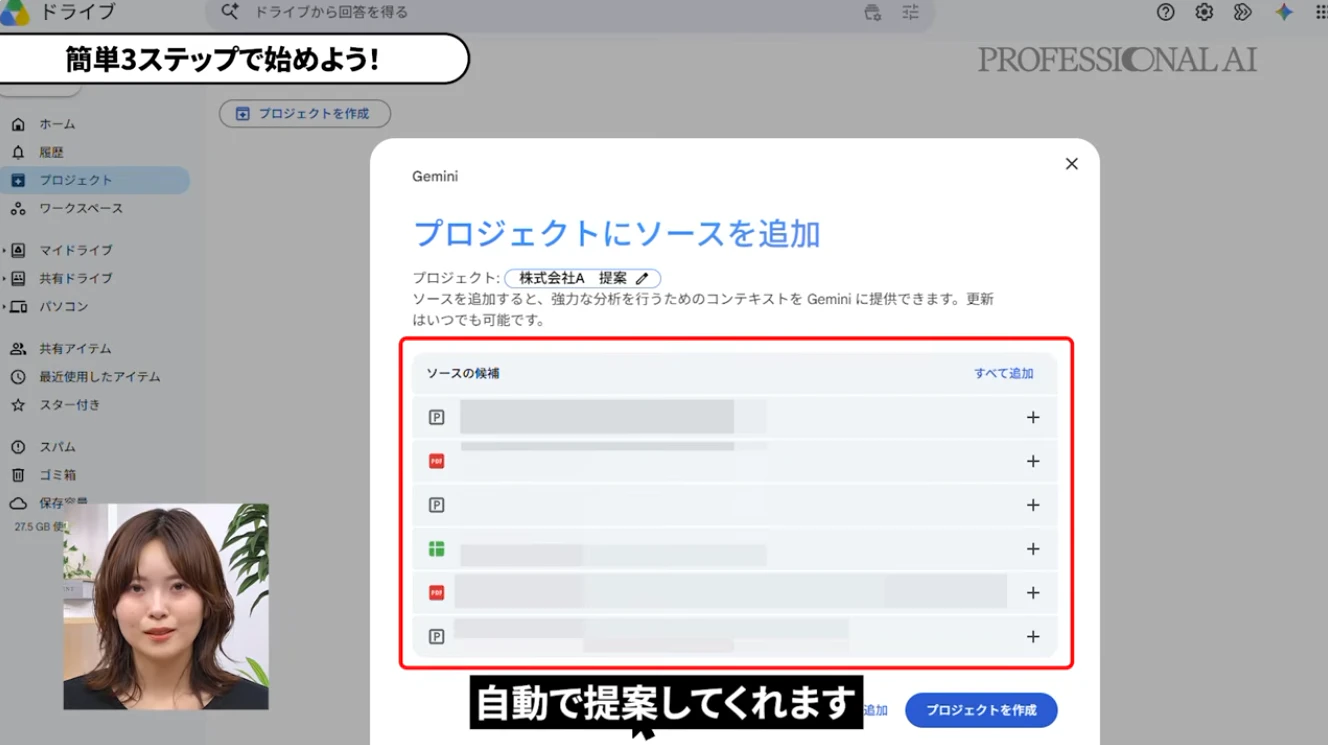Click the Google Drive logo
1328x745 pixels.
point(14,12)
